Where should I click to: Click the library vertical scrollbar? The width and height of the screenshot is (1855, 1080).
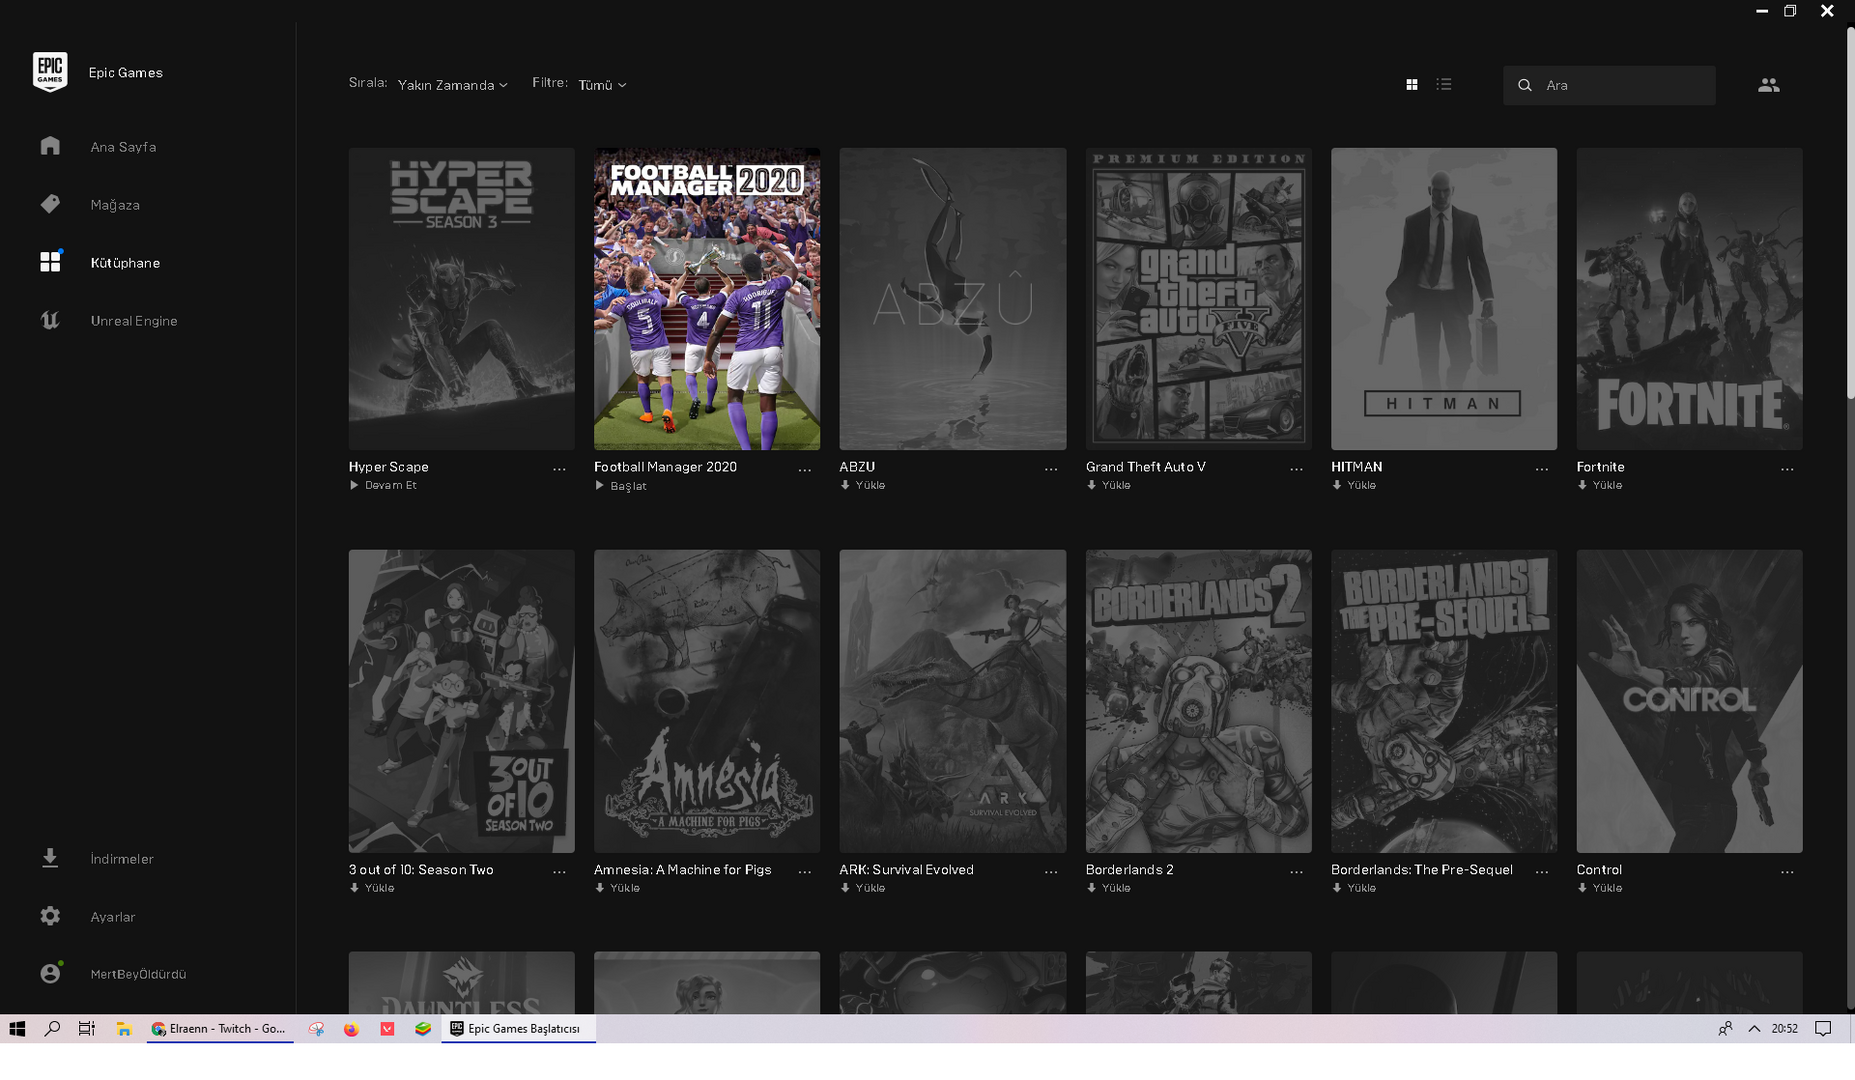coord(1850,214)
